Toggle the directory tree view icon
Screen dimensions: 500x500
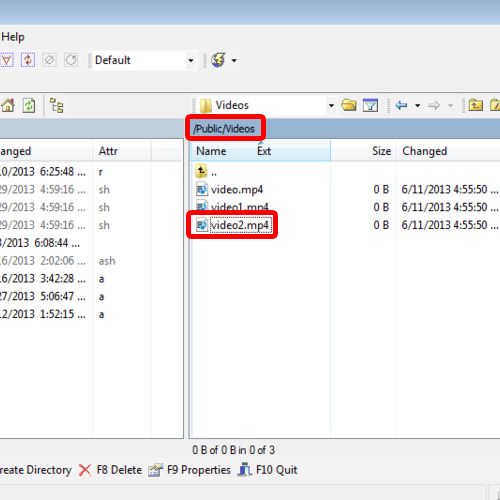coord(57,106)
